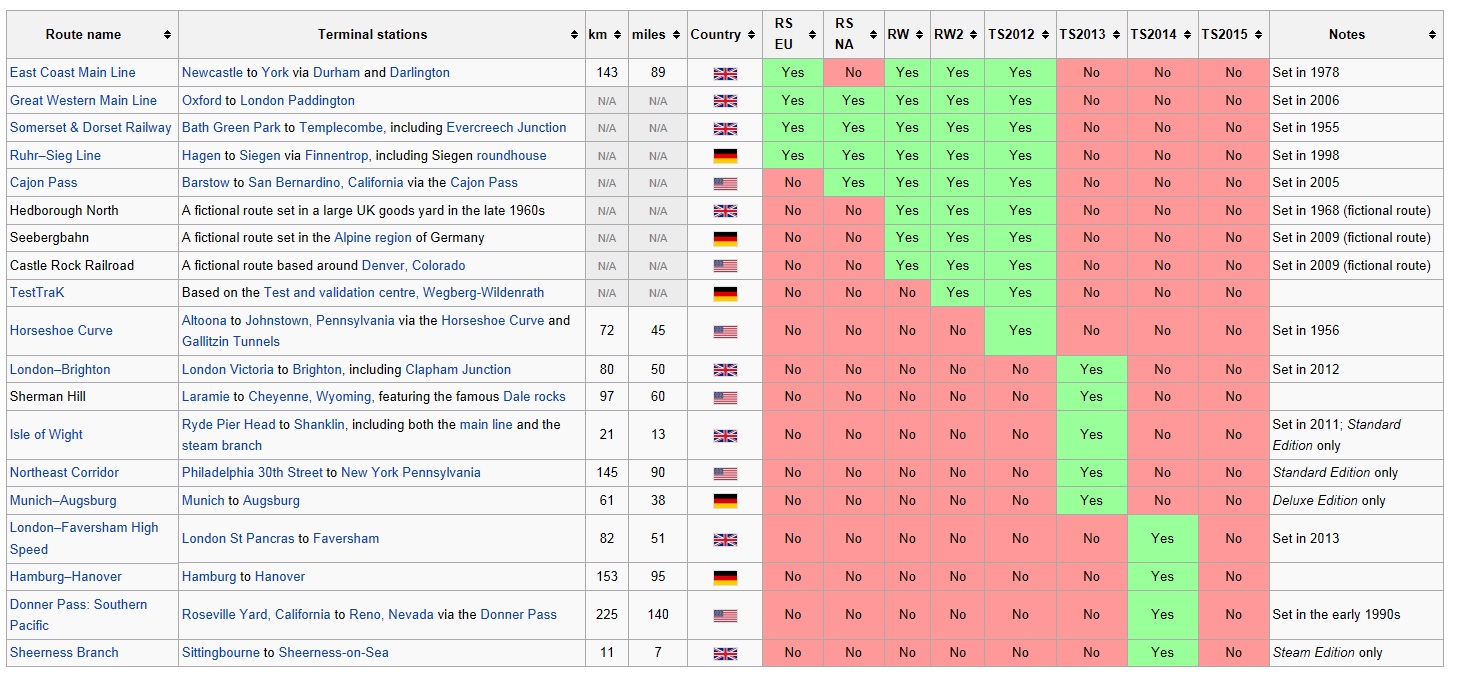Open Philadelphia 30th Street link

point(252,472)
